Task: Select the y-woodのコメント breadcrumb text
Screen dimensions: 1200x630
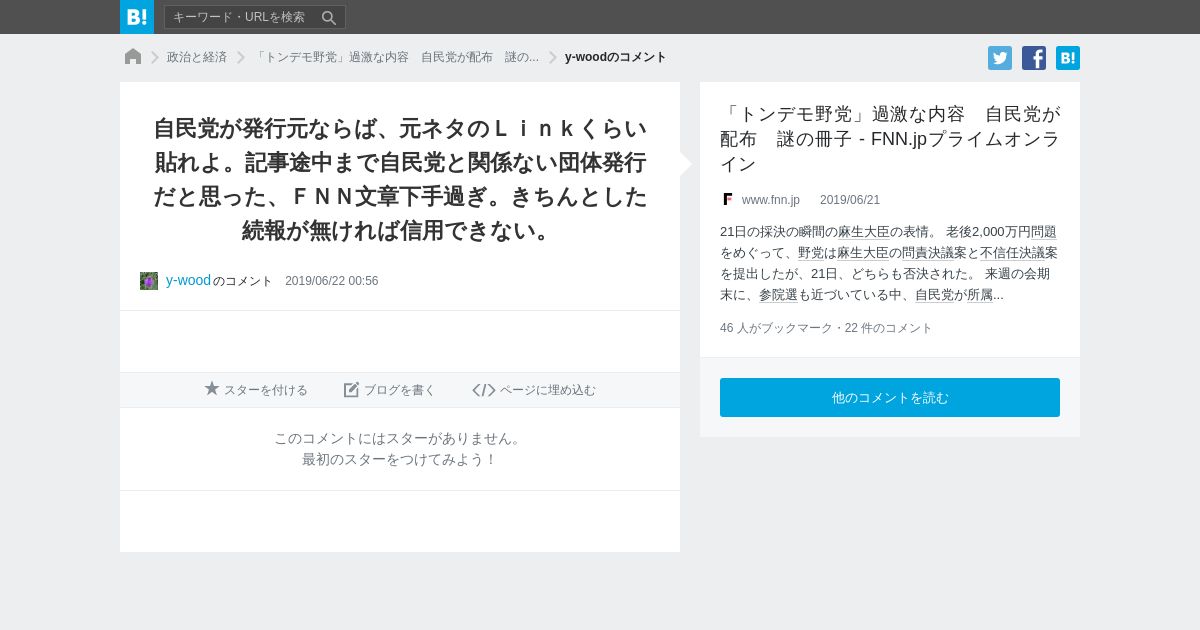Action: pos(616,57)
